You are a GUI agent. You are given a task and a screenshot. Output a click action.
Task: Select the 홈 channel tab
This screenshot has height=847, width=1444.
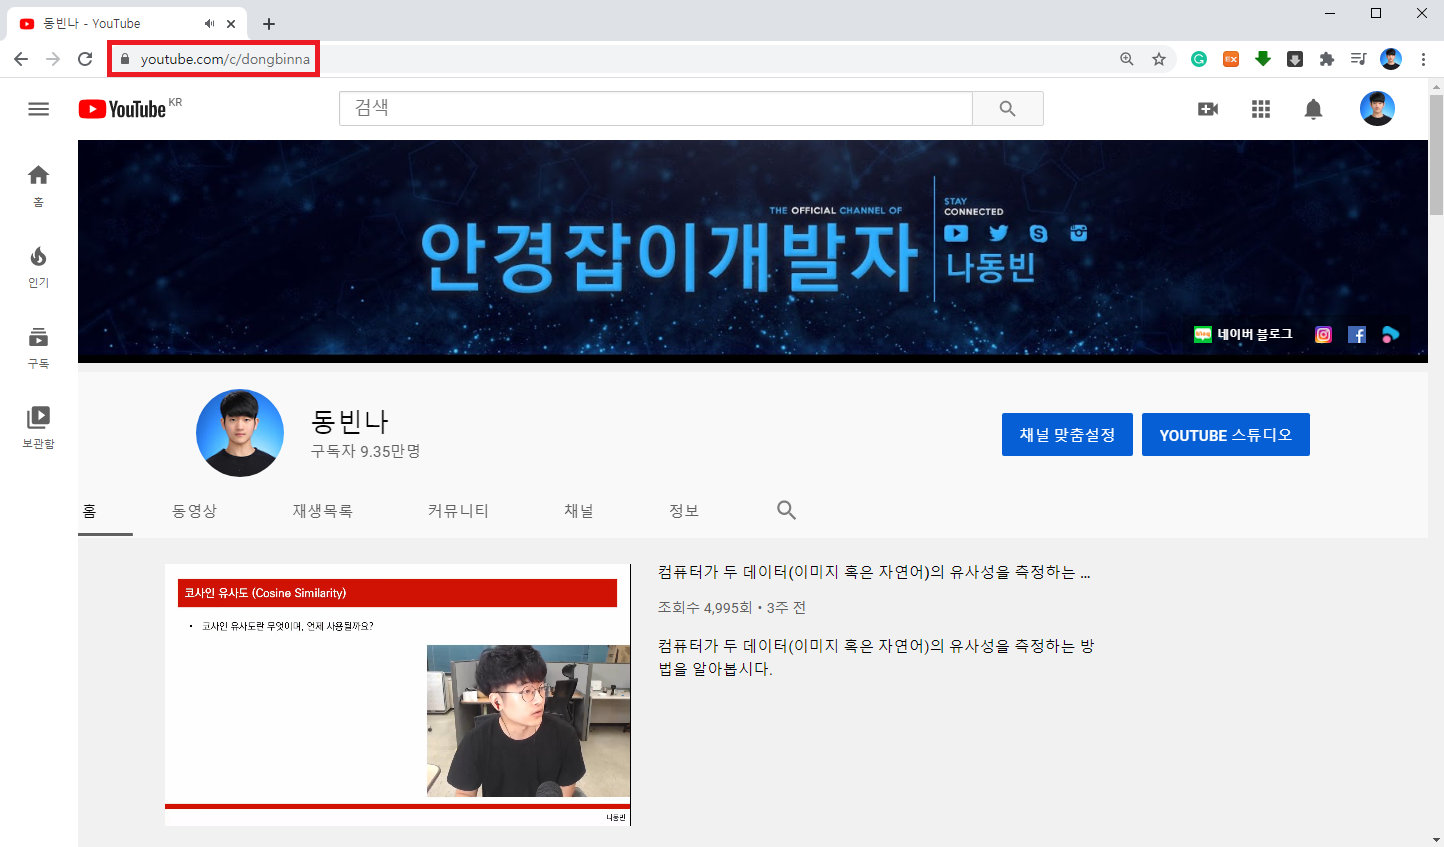[90, 511]
